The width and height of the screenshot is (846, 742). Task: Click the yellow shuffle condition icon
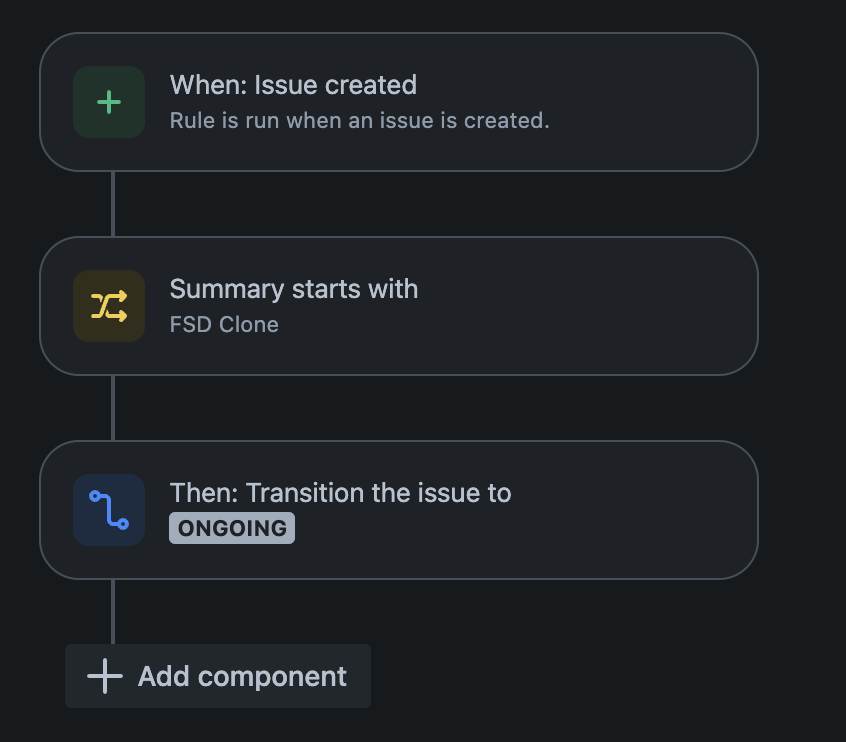(x=109, y=306)
